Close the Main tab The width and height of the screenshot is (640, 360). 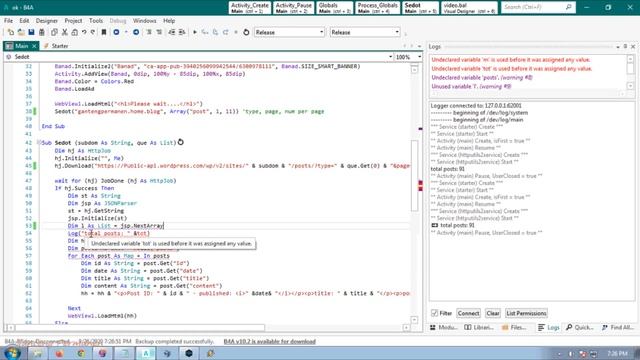pyautogui.click(x=35, y=46)
